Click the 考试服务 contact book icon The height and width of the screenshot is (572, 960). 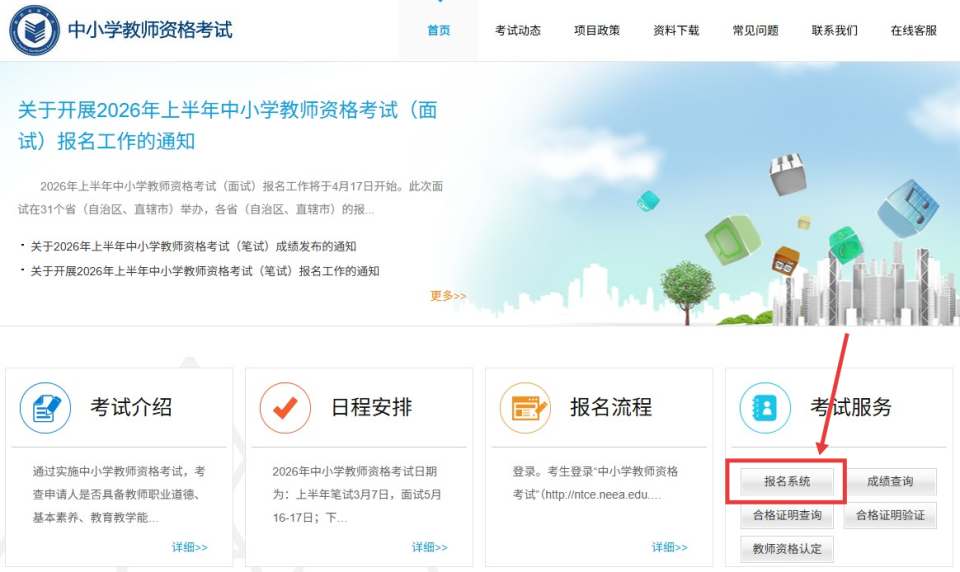point(765,408)
